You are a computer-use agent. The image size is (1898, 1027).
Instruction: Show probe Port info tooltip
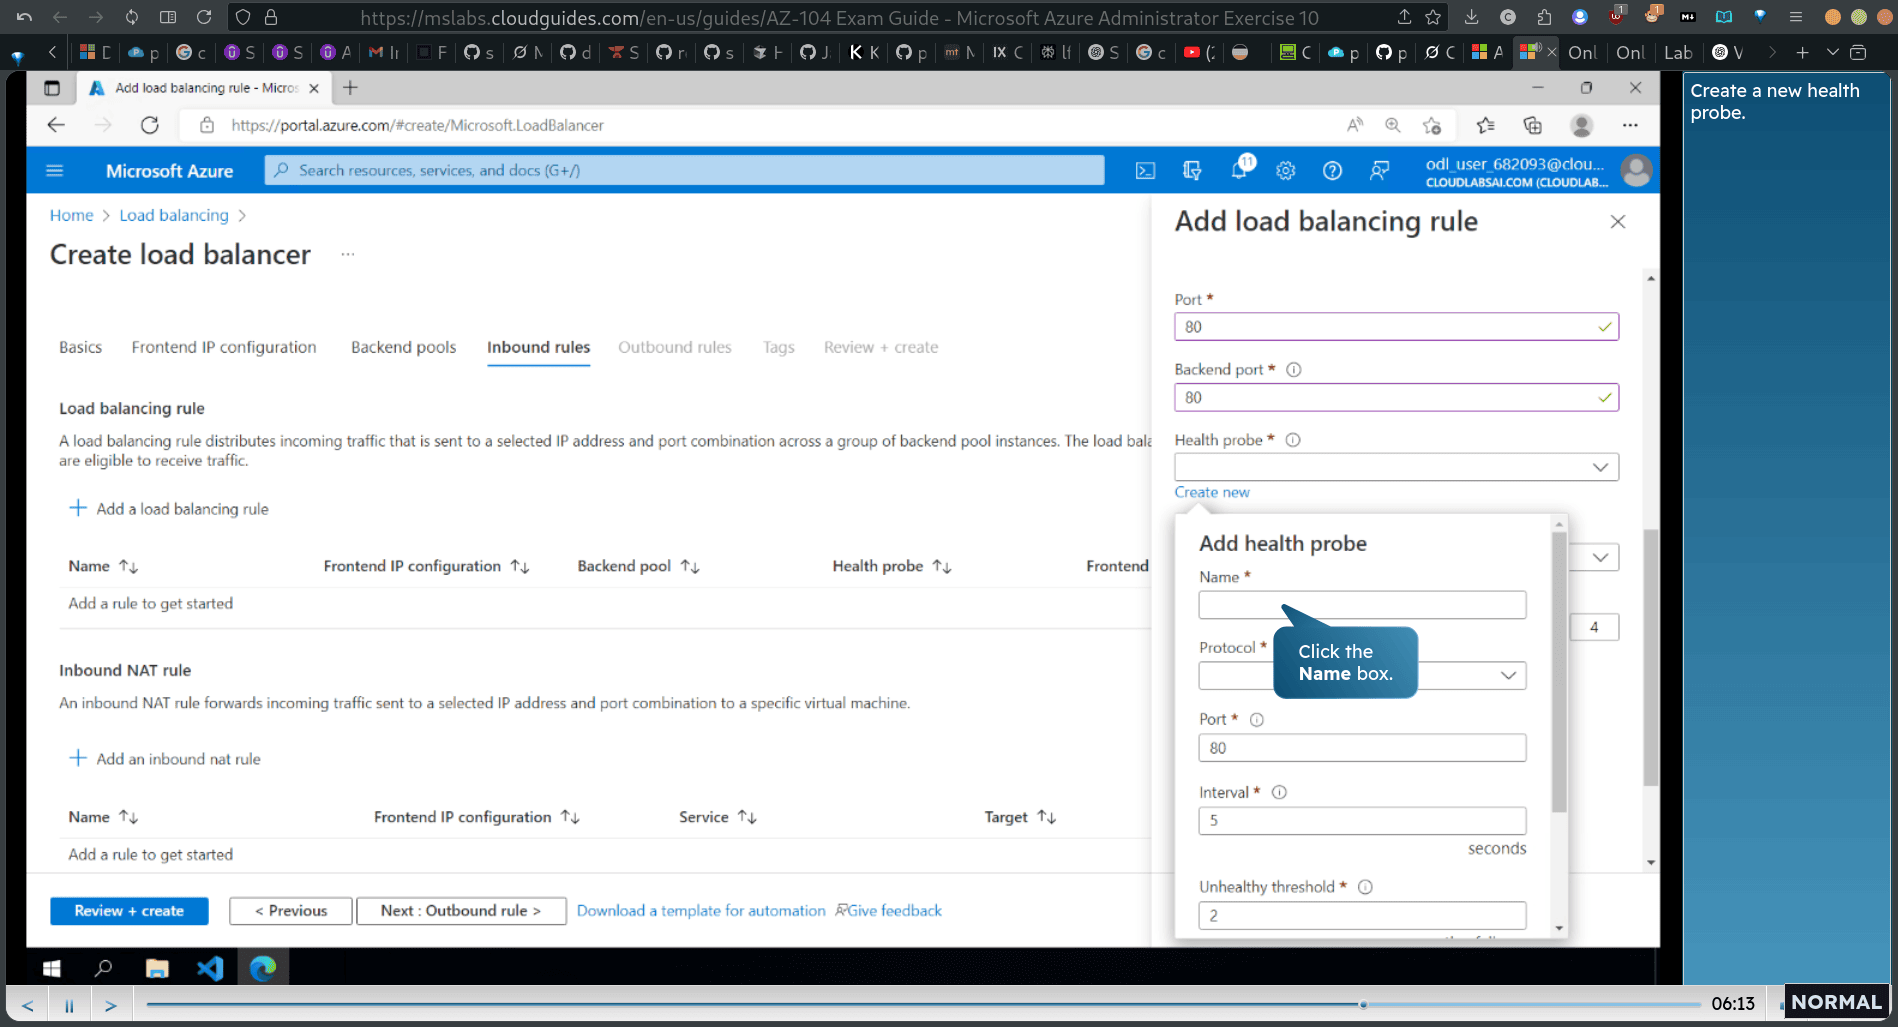pyautogui.click(x=1257, y=720)
